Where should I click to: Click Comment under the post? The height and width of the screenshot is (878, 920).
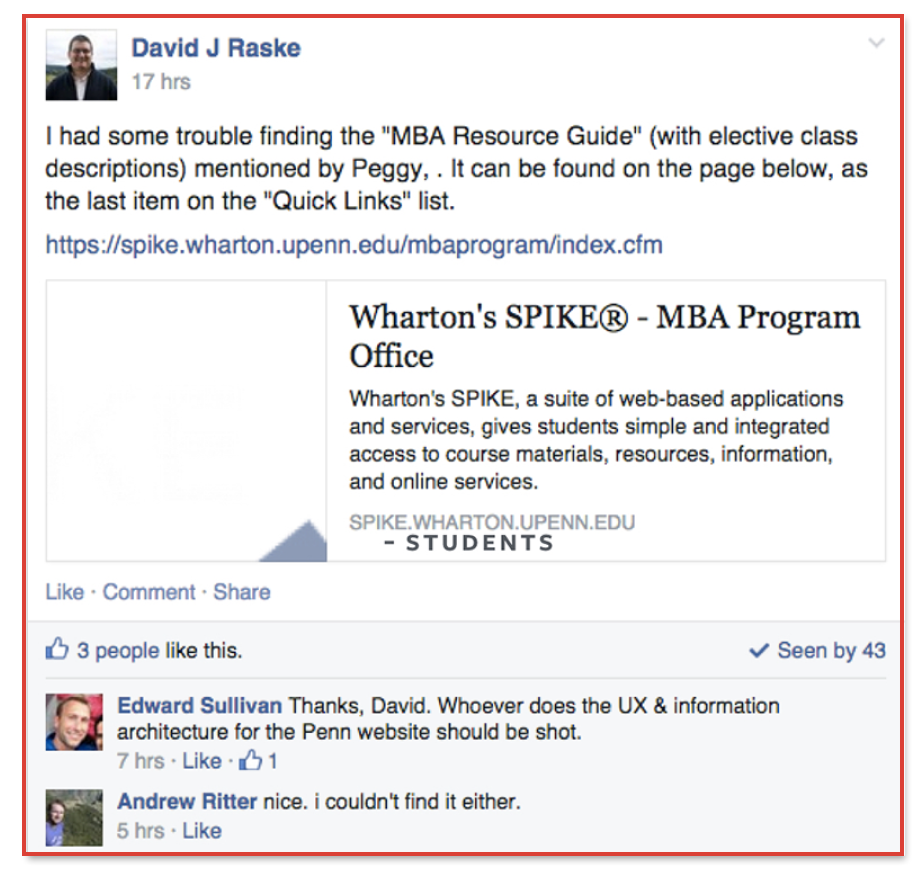pos(149,592)
